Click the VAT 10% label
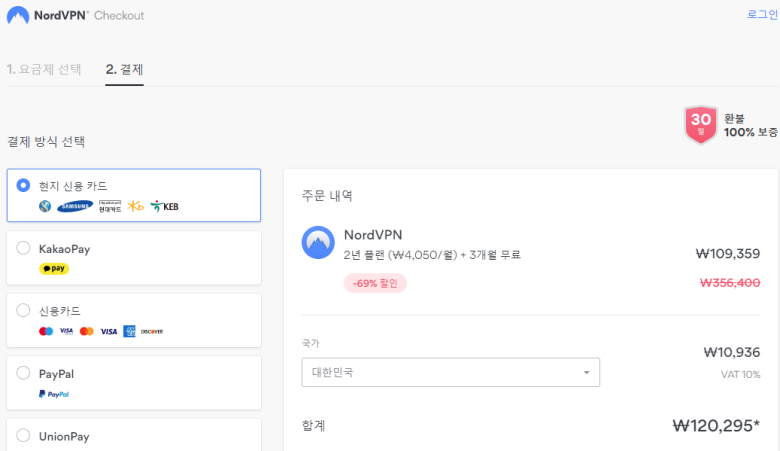The height and width of the screenshot is (451, 780). (x=740, y=374)
